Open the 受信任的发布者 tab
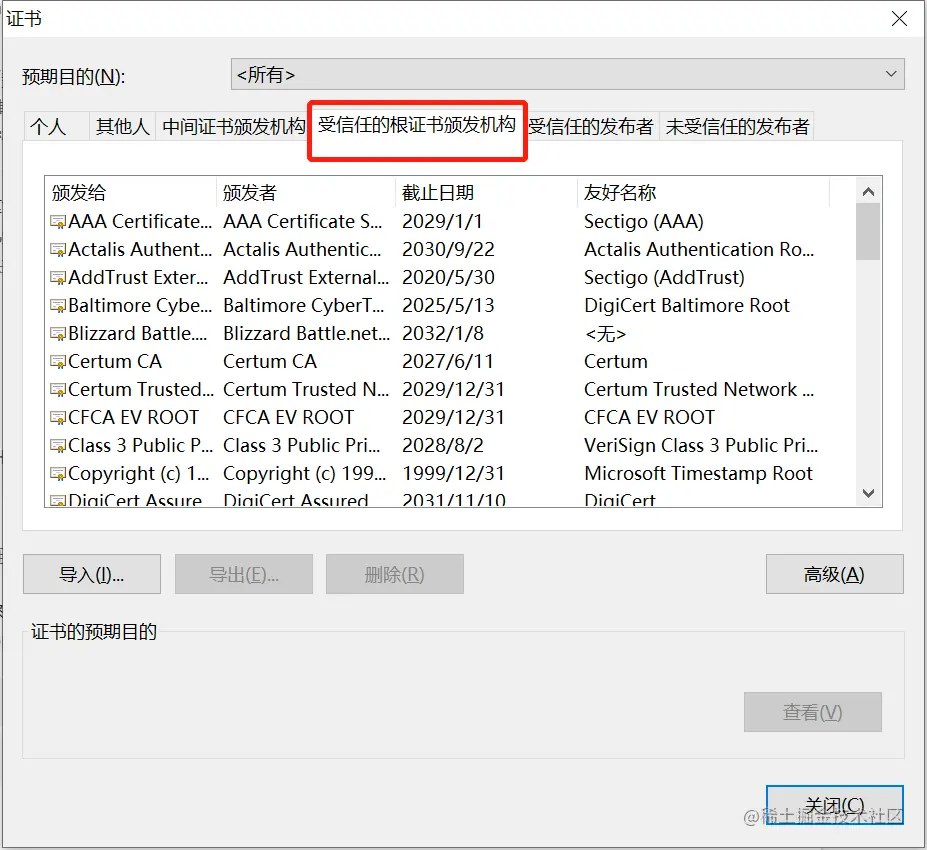 click(591, 126)
